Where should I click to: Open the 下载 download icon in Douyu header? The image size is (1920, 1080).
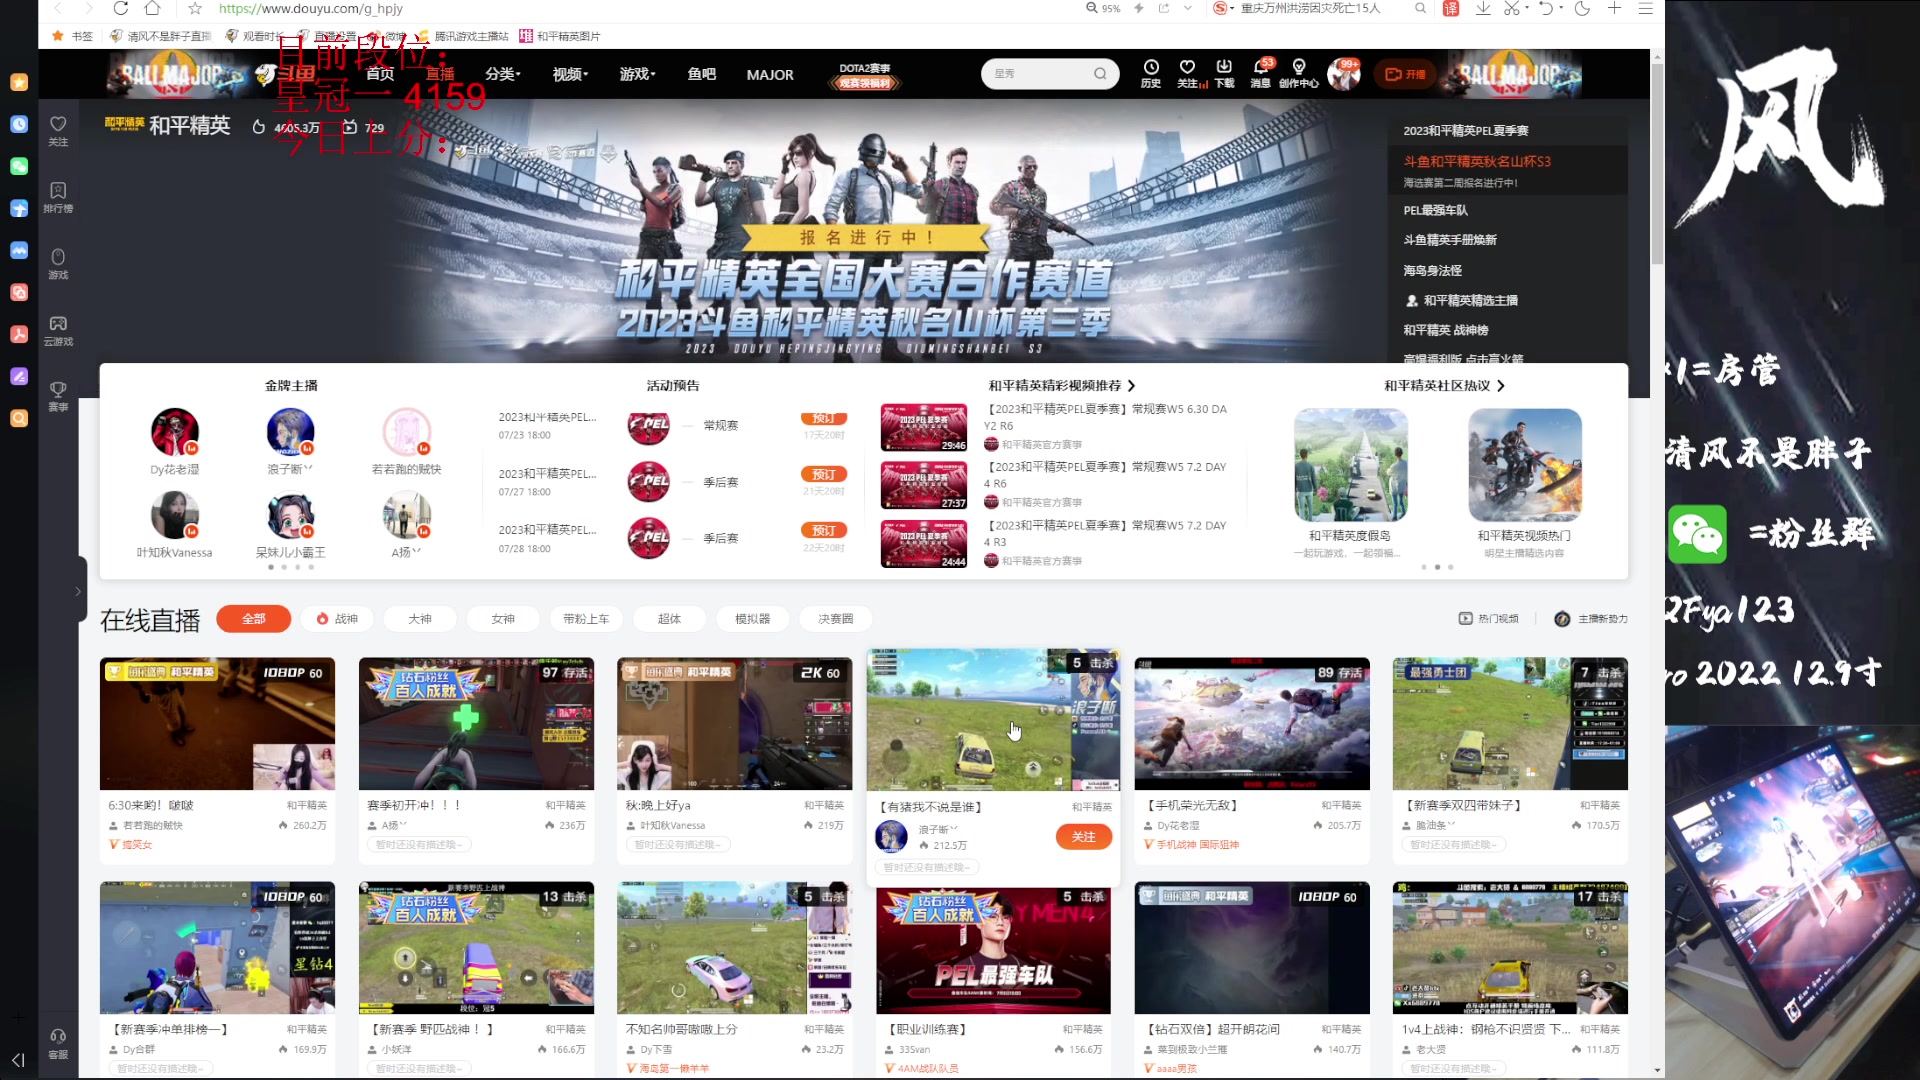pos(1224,73)
